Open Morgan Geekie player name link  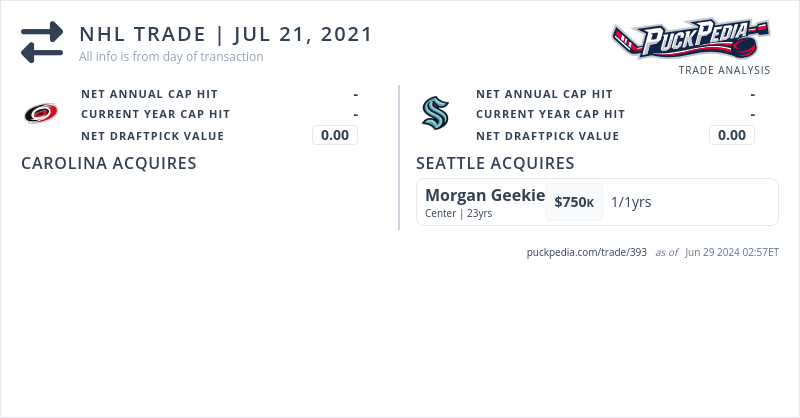click(x=485, y=195)
